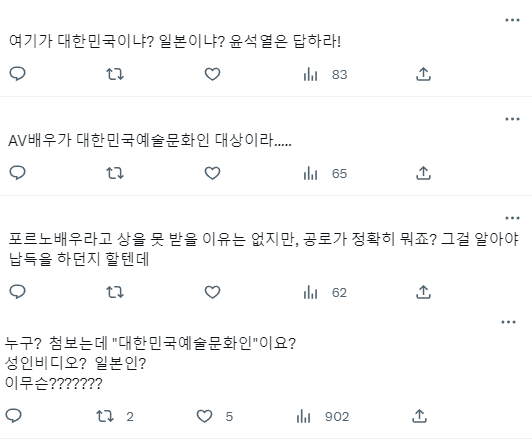Open more options on 누구? 첨보는데 tweet

508,322
